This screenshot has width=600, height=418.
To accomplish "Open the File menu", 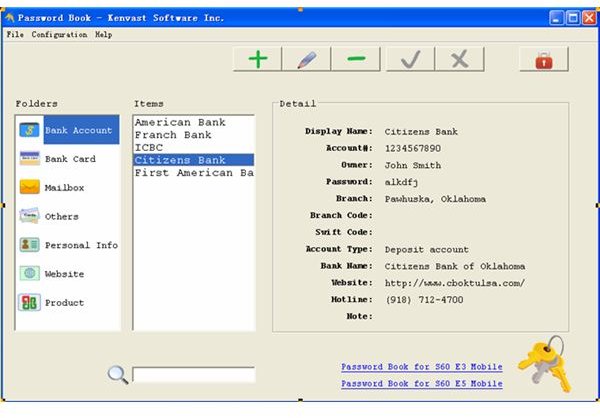I will coord(15,34).
